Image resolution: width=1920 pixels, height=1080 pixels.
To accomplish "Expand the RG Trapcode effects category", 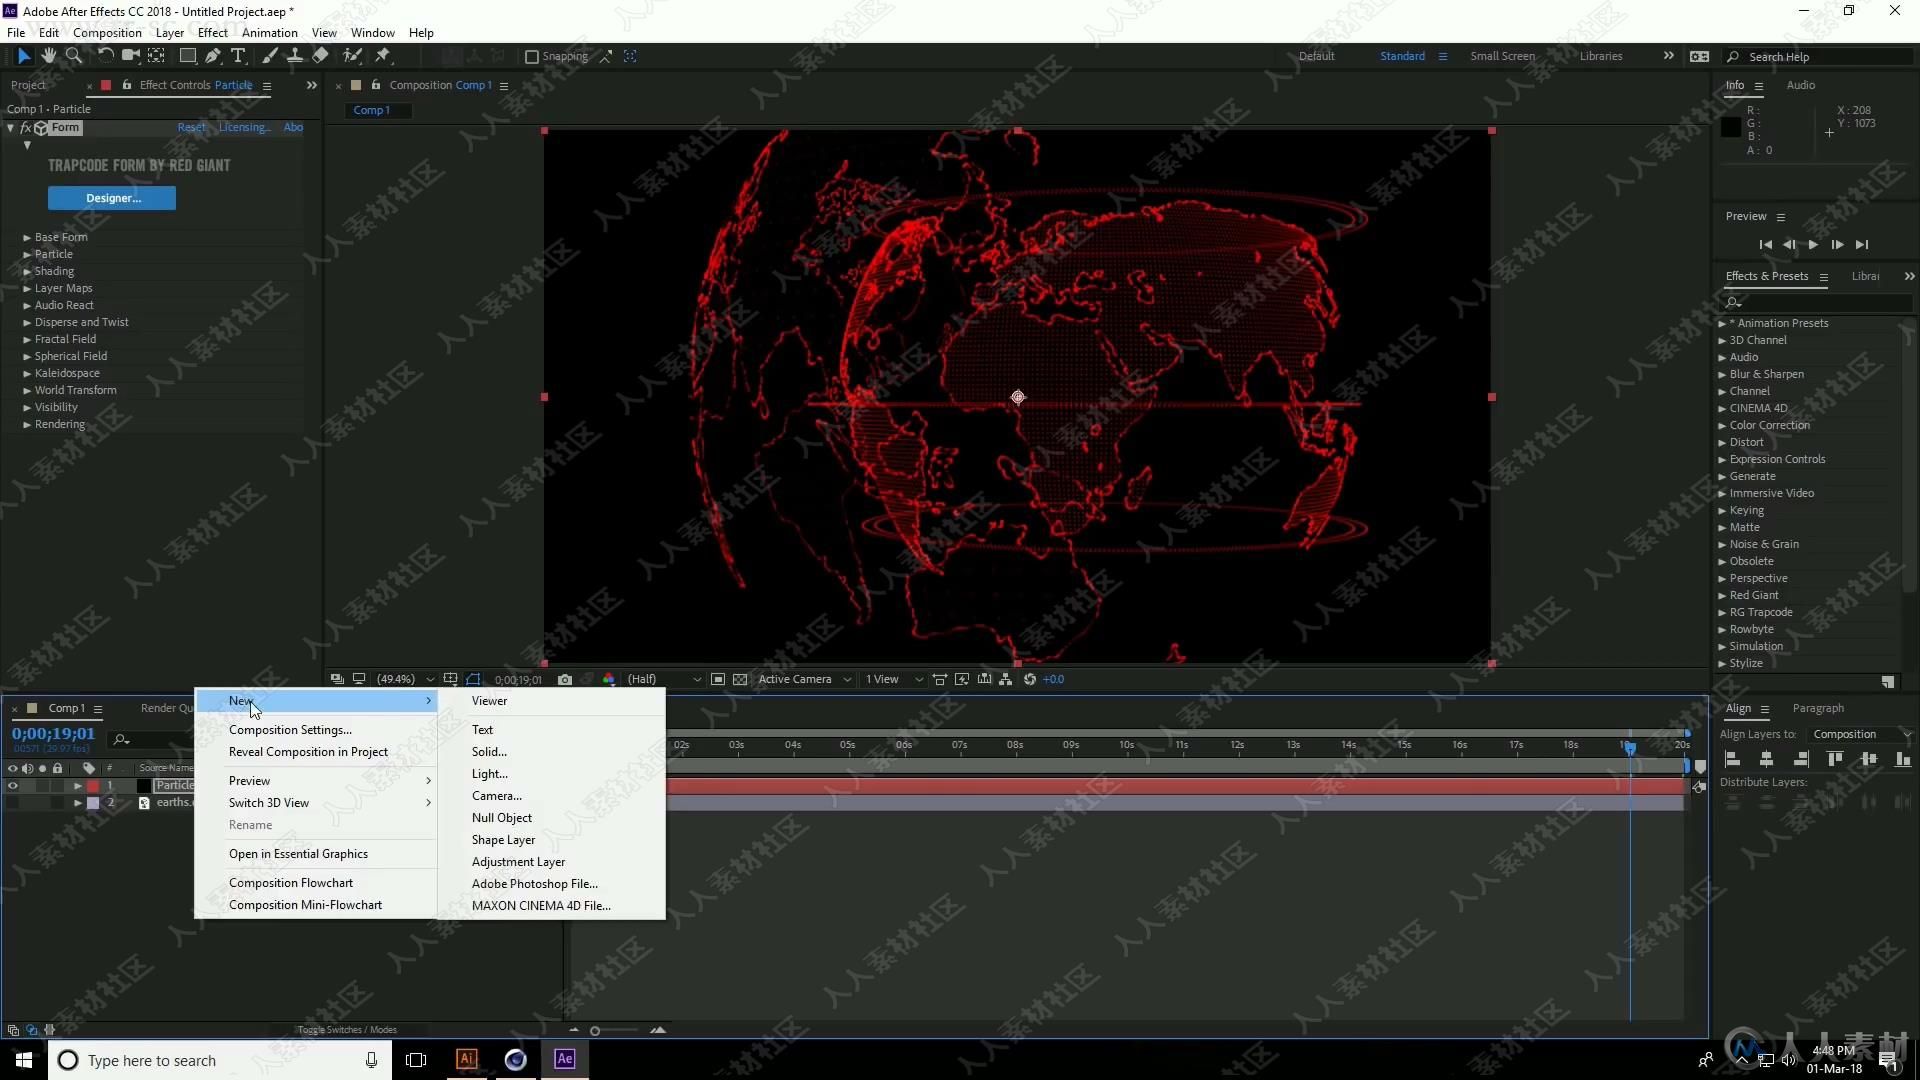I will pyautogui.click(x=1722, y=613).
